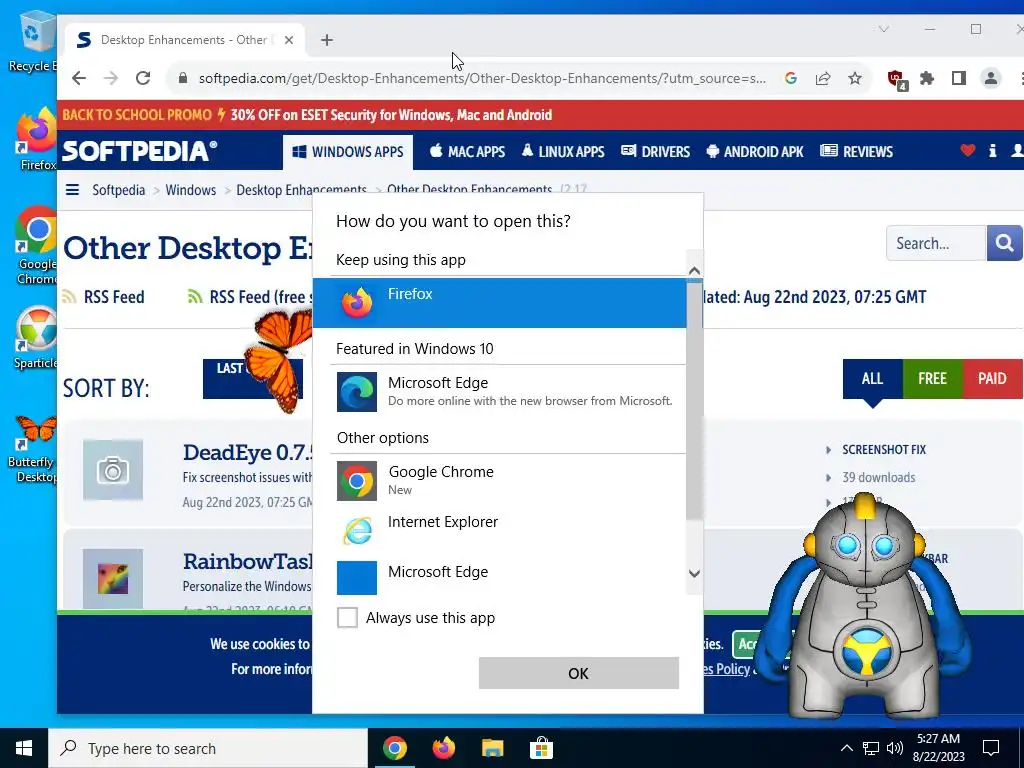Pick Google Chrome under Other options

tap(499, 481)
